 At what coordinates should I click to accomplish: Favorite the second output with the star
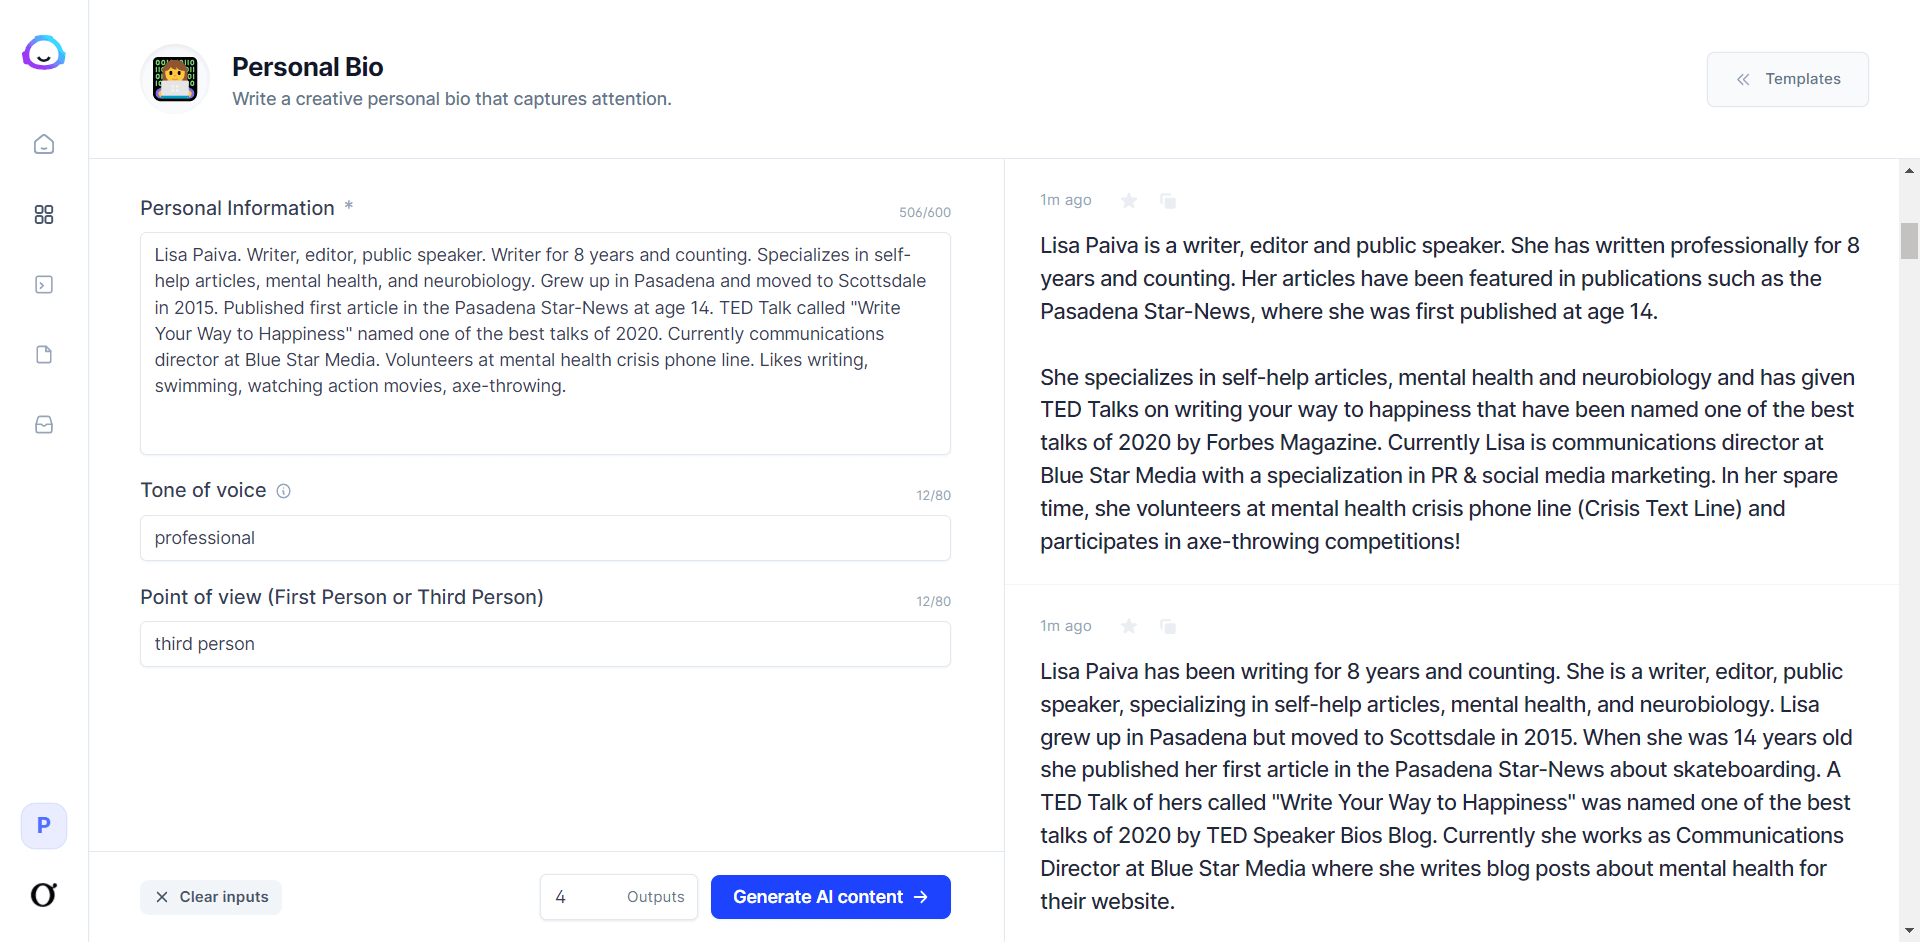pos(1129,627)
